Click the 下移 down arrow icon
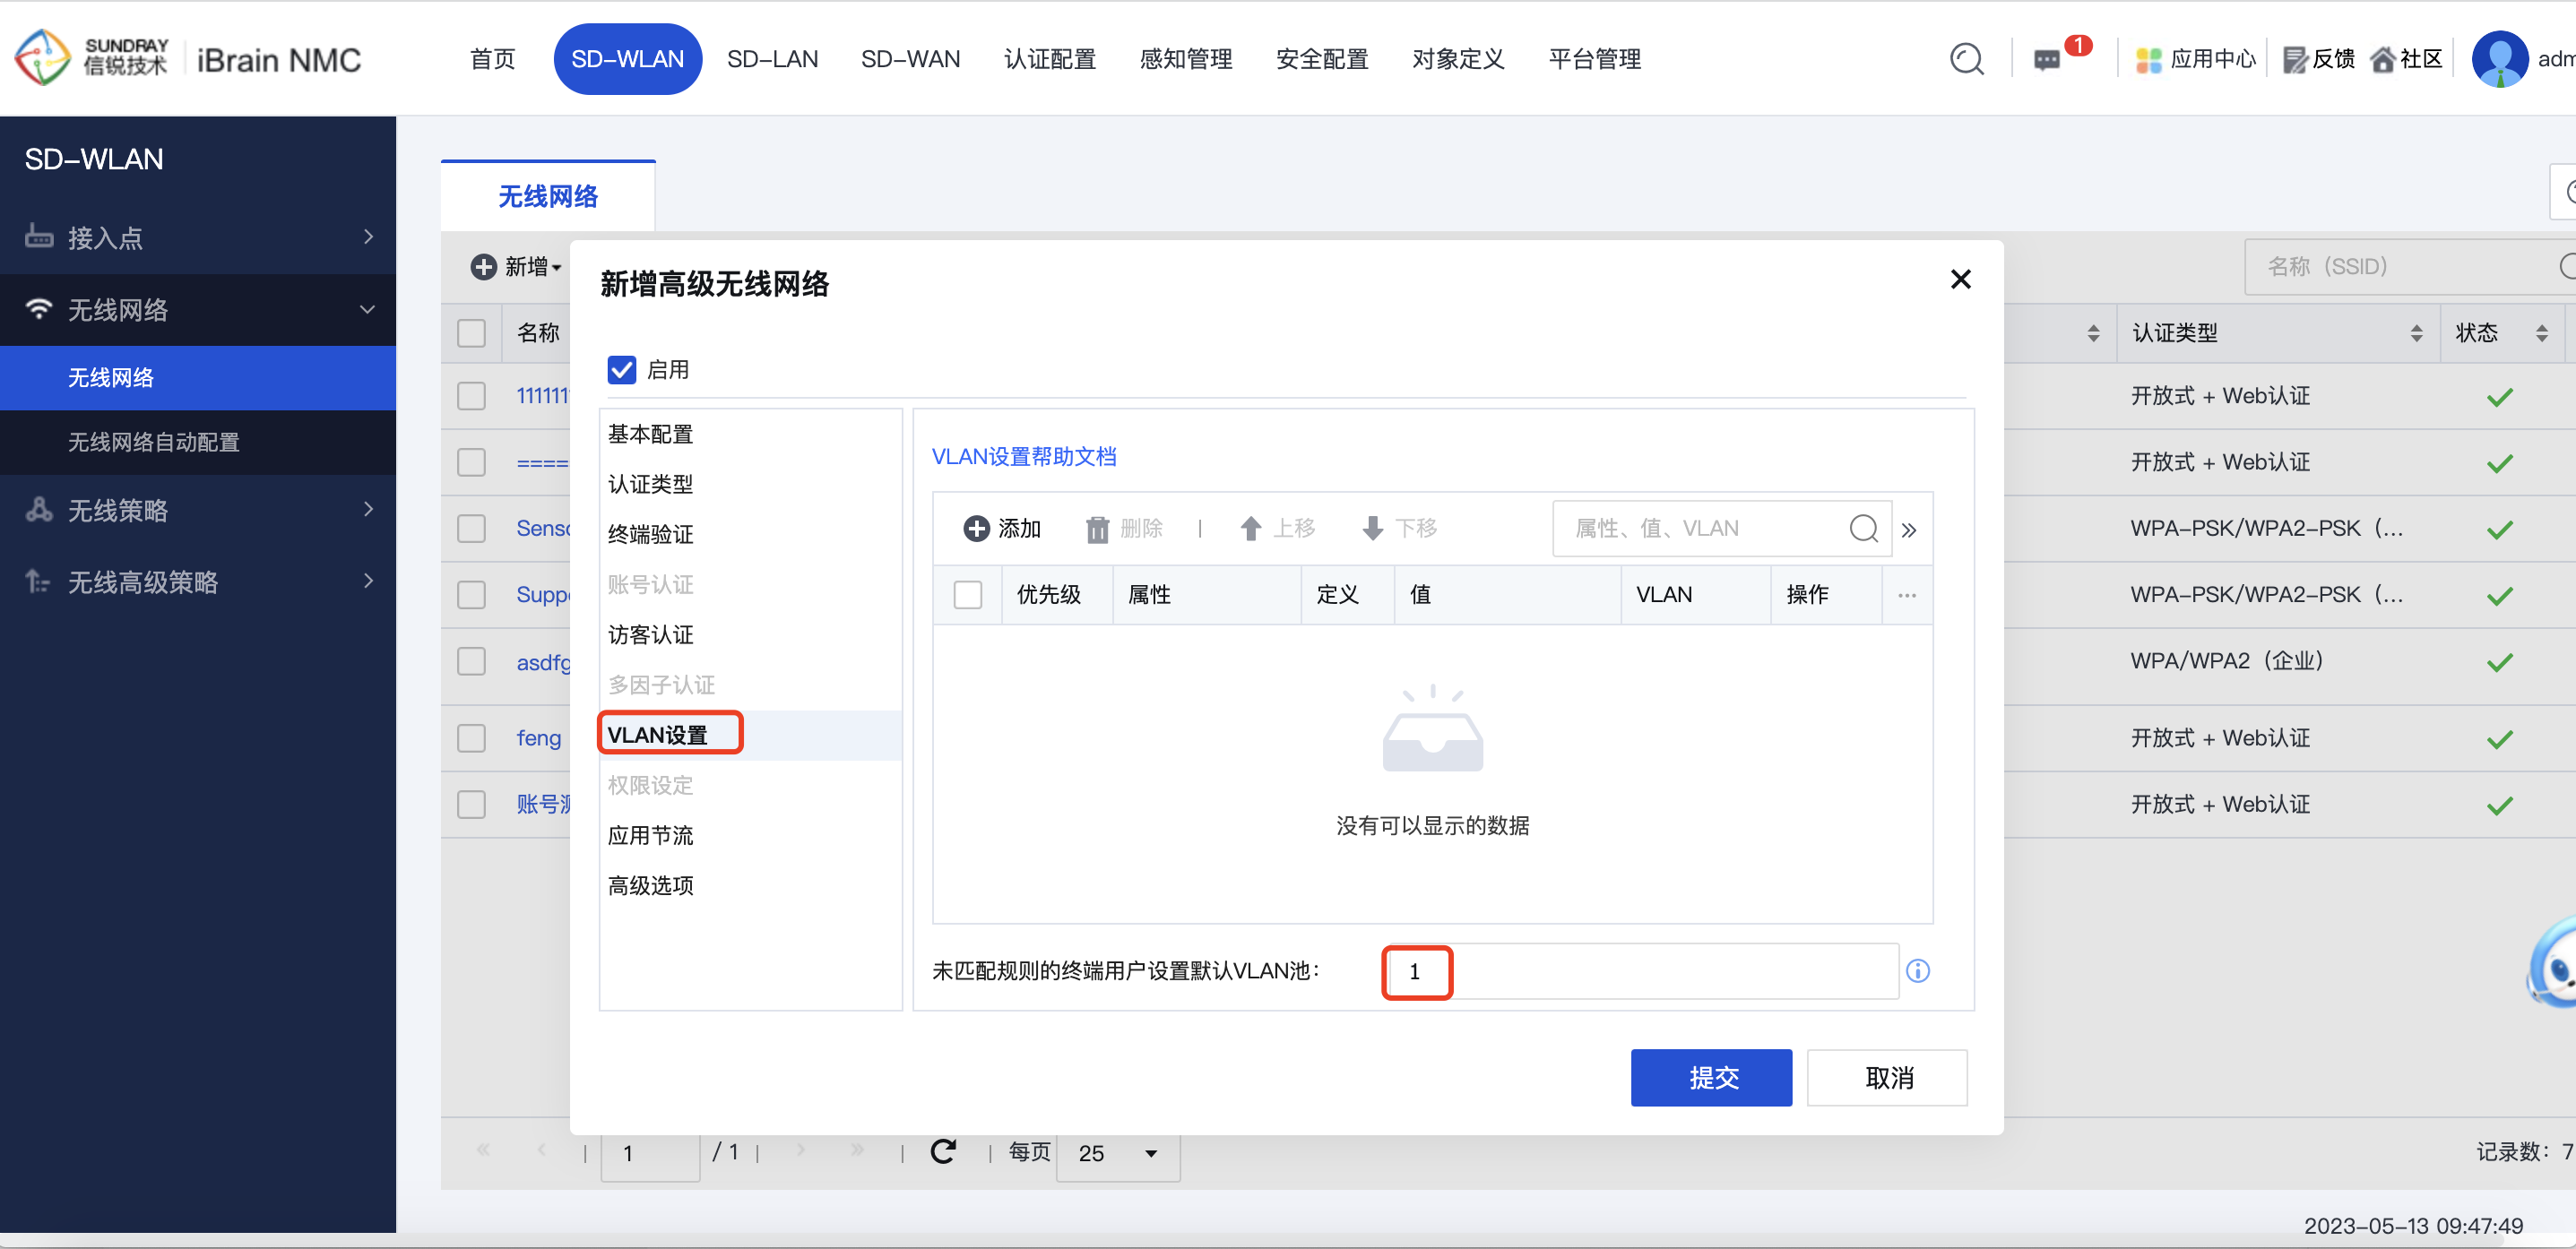The image size is (2576, 1249). tap(1373, 528)
